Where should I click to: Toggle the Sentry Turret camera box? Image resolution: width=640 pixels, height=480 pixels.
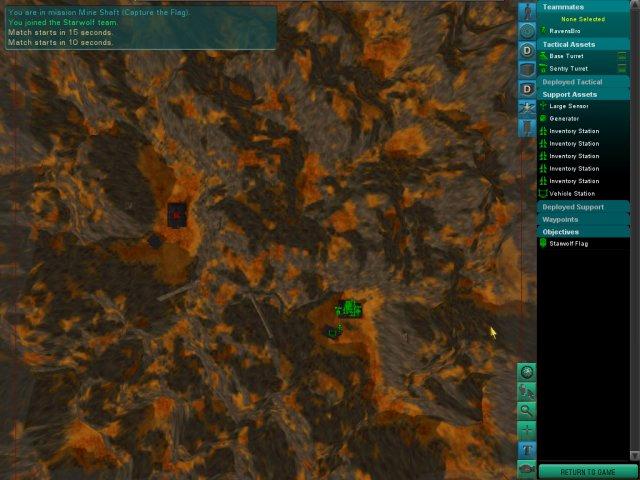click(622, 68)
